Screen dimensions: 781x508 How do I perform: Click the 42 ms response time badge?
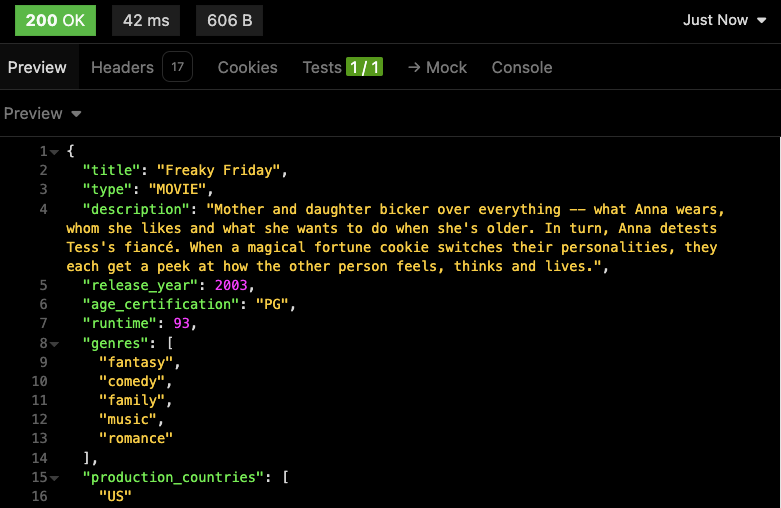(x=146, y=20)
